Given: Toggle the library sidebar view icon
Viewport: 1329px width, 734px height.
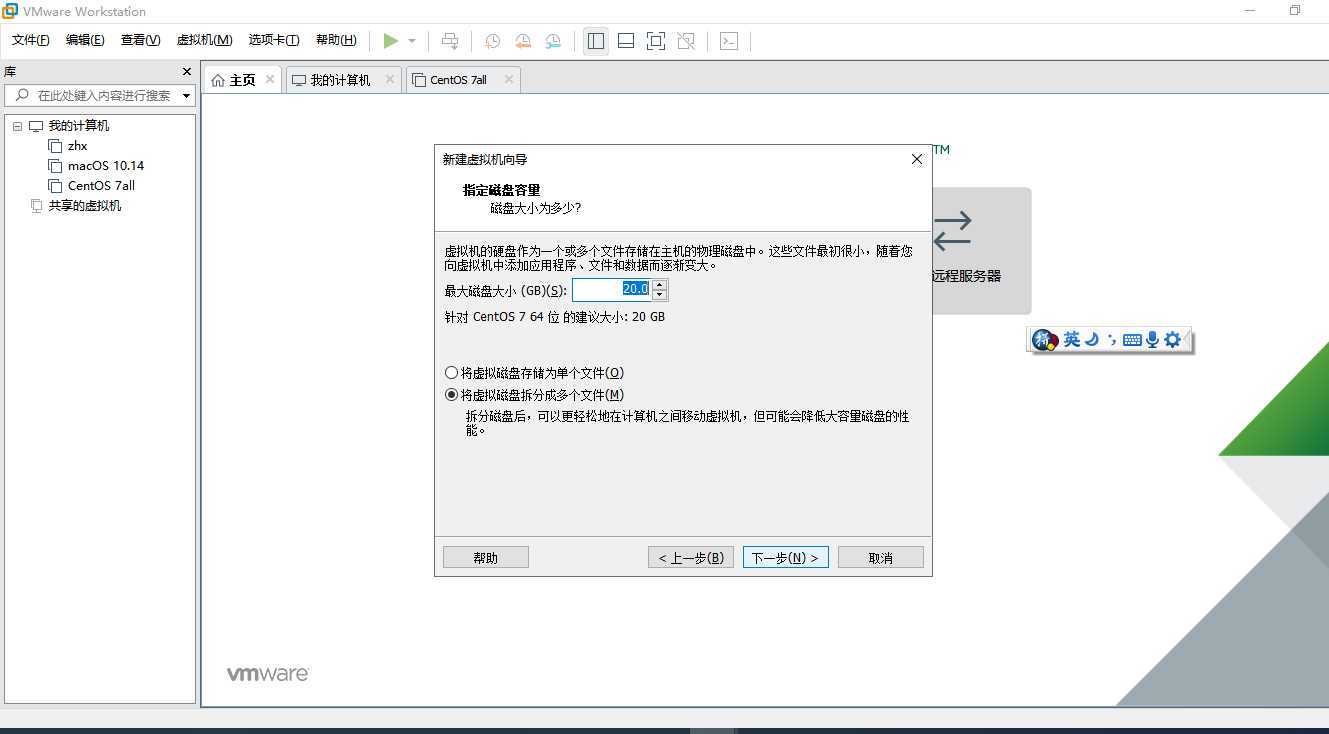Looking at the screenshot, I should point(596,41).
